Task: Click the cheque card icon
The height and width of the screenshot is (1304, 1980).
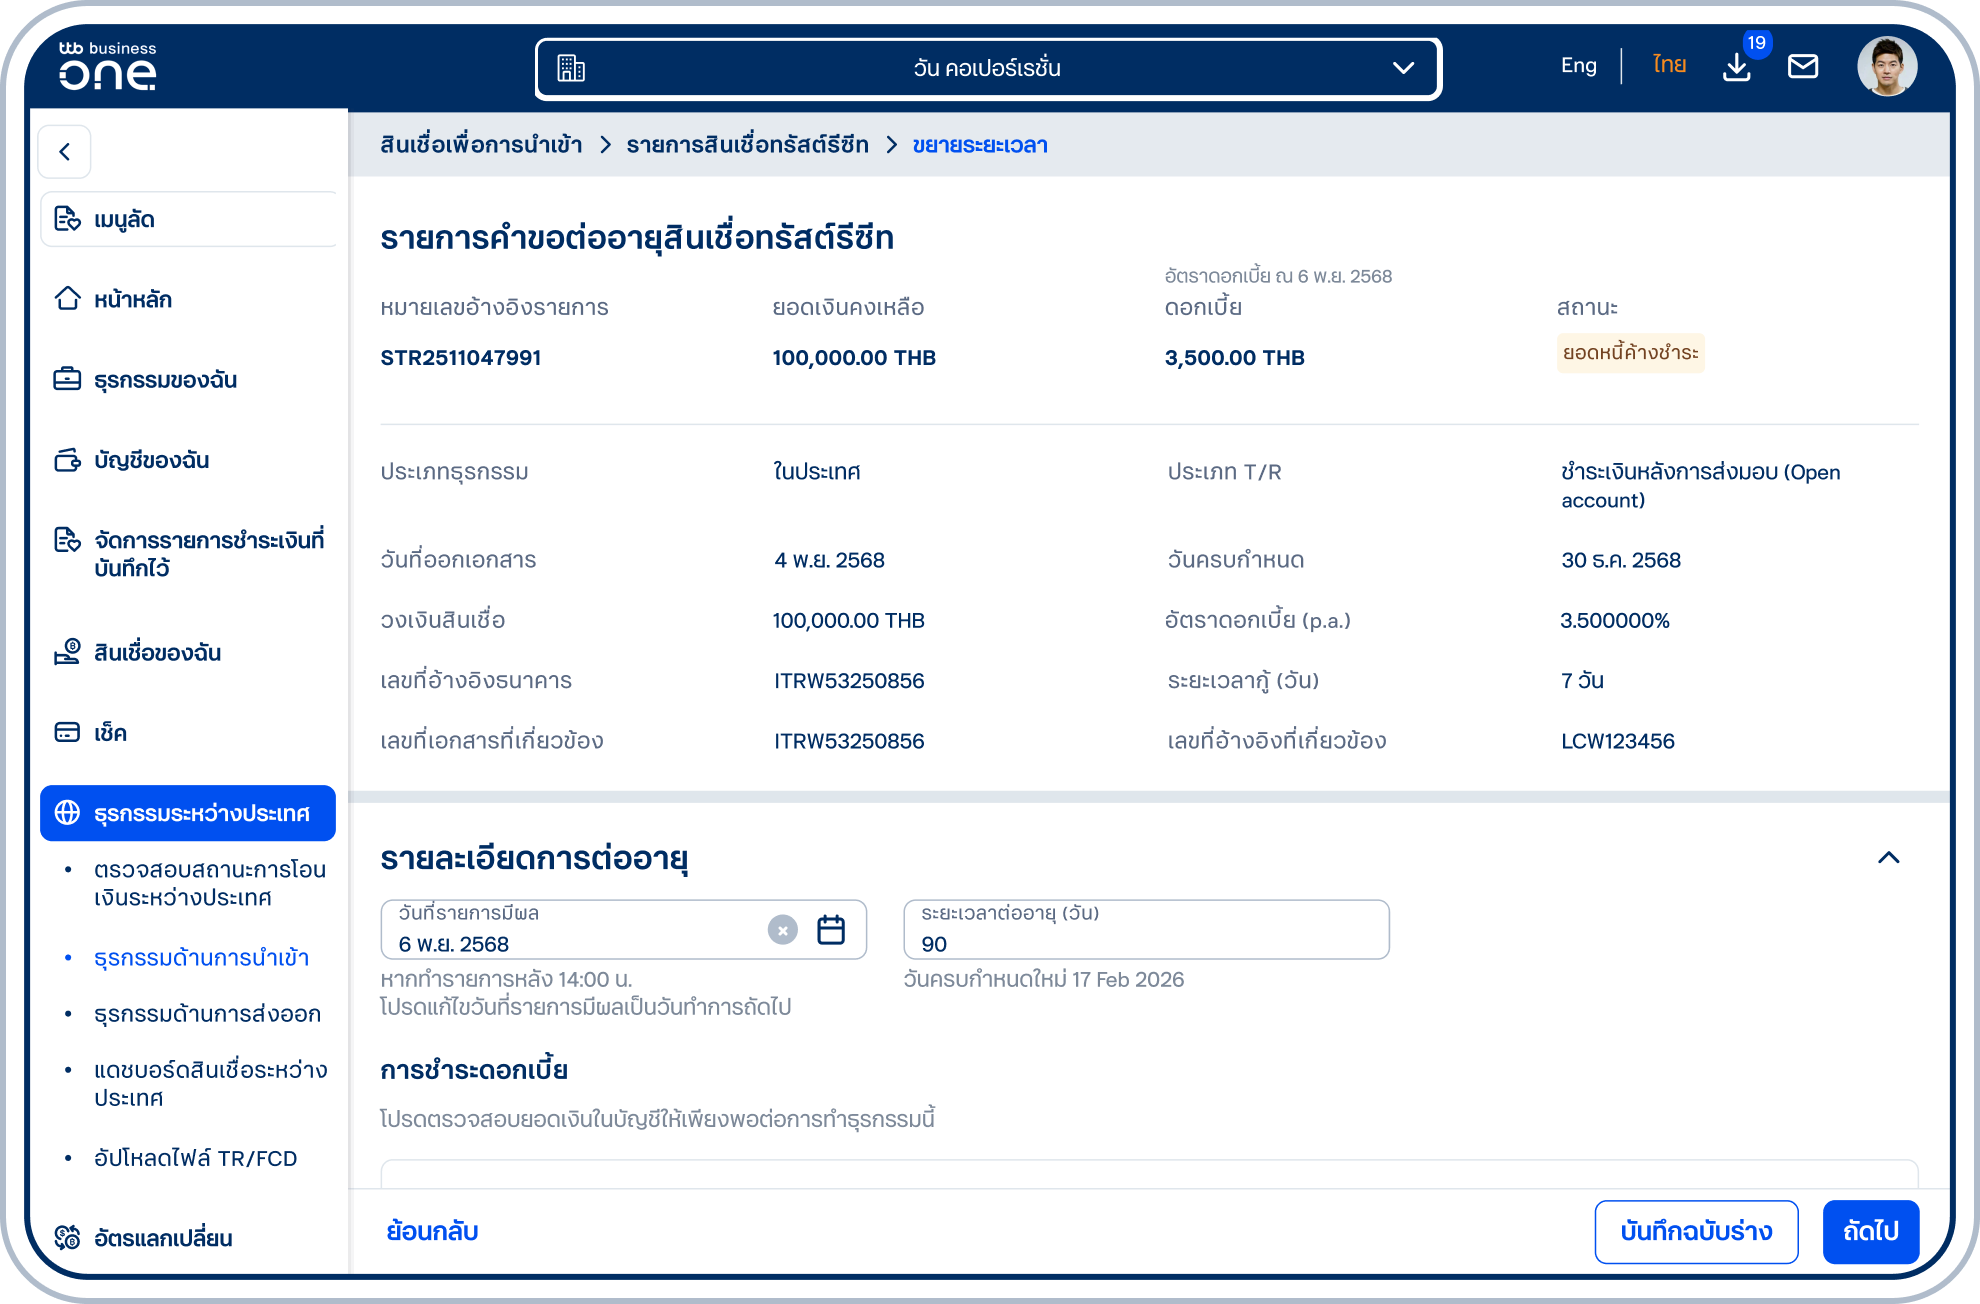Action: 67,732
